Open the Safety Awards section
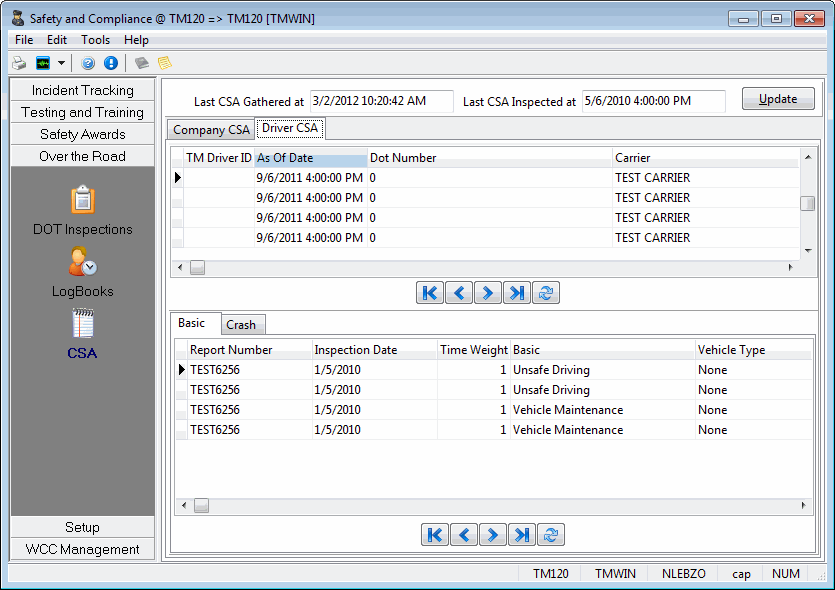 click(x=83, y=134)
